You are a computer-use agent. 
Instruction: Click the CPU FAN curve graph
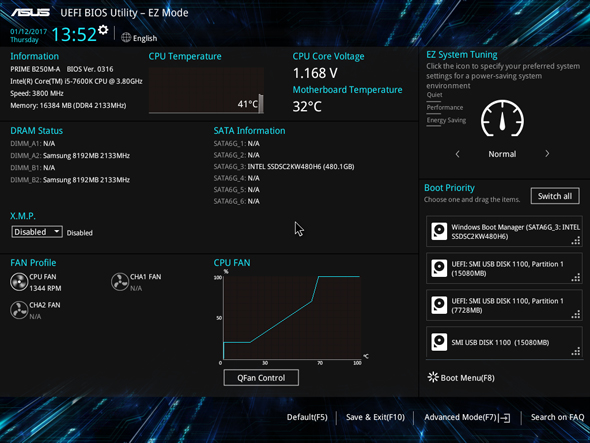[292, 317]
